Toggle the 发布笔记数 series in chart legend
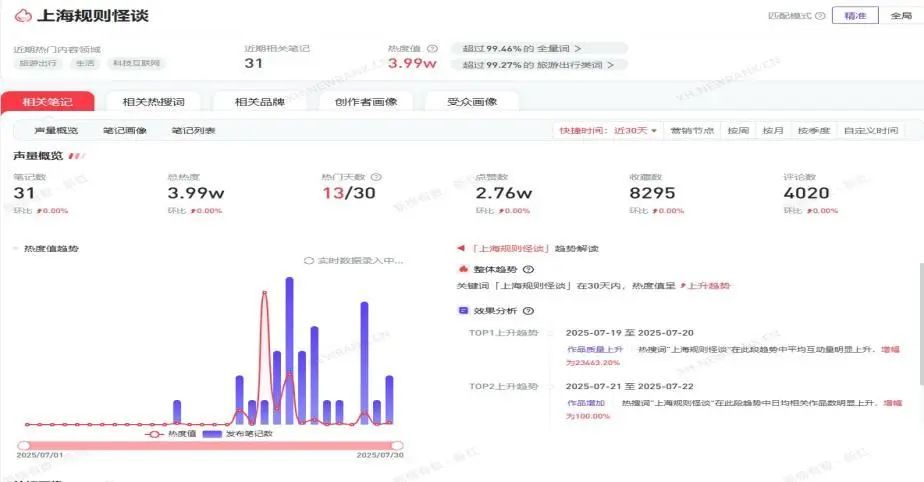Screen dimensions: 924x482 (x=237, y=434)
